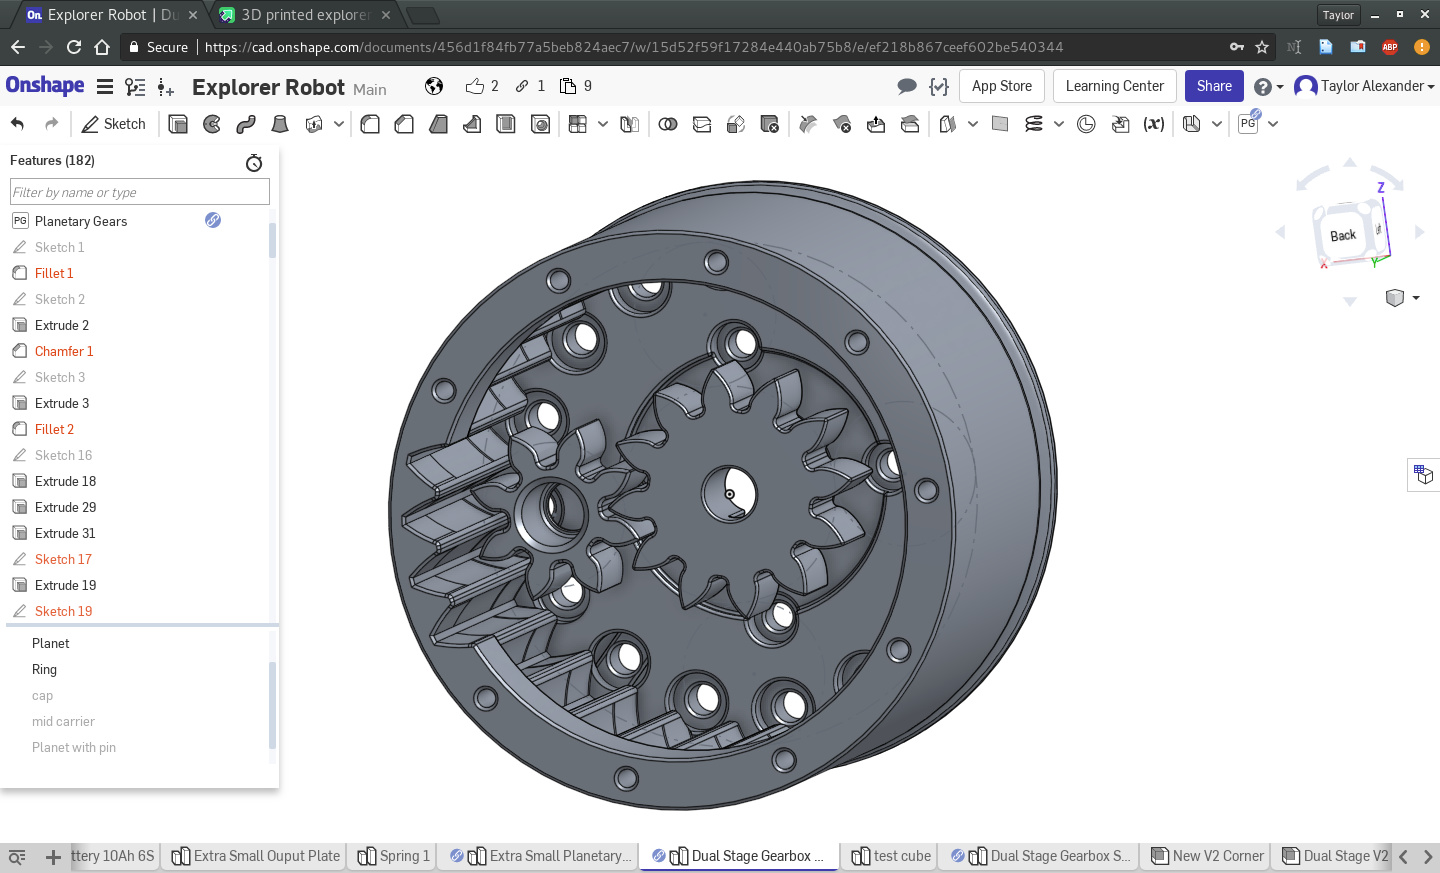Open the comments speech bubble

pyautogui.click(x=907, y=86)
